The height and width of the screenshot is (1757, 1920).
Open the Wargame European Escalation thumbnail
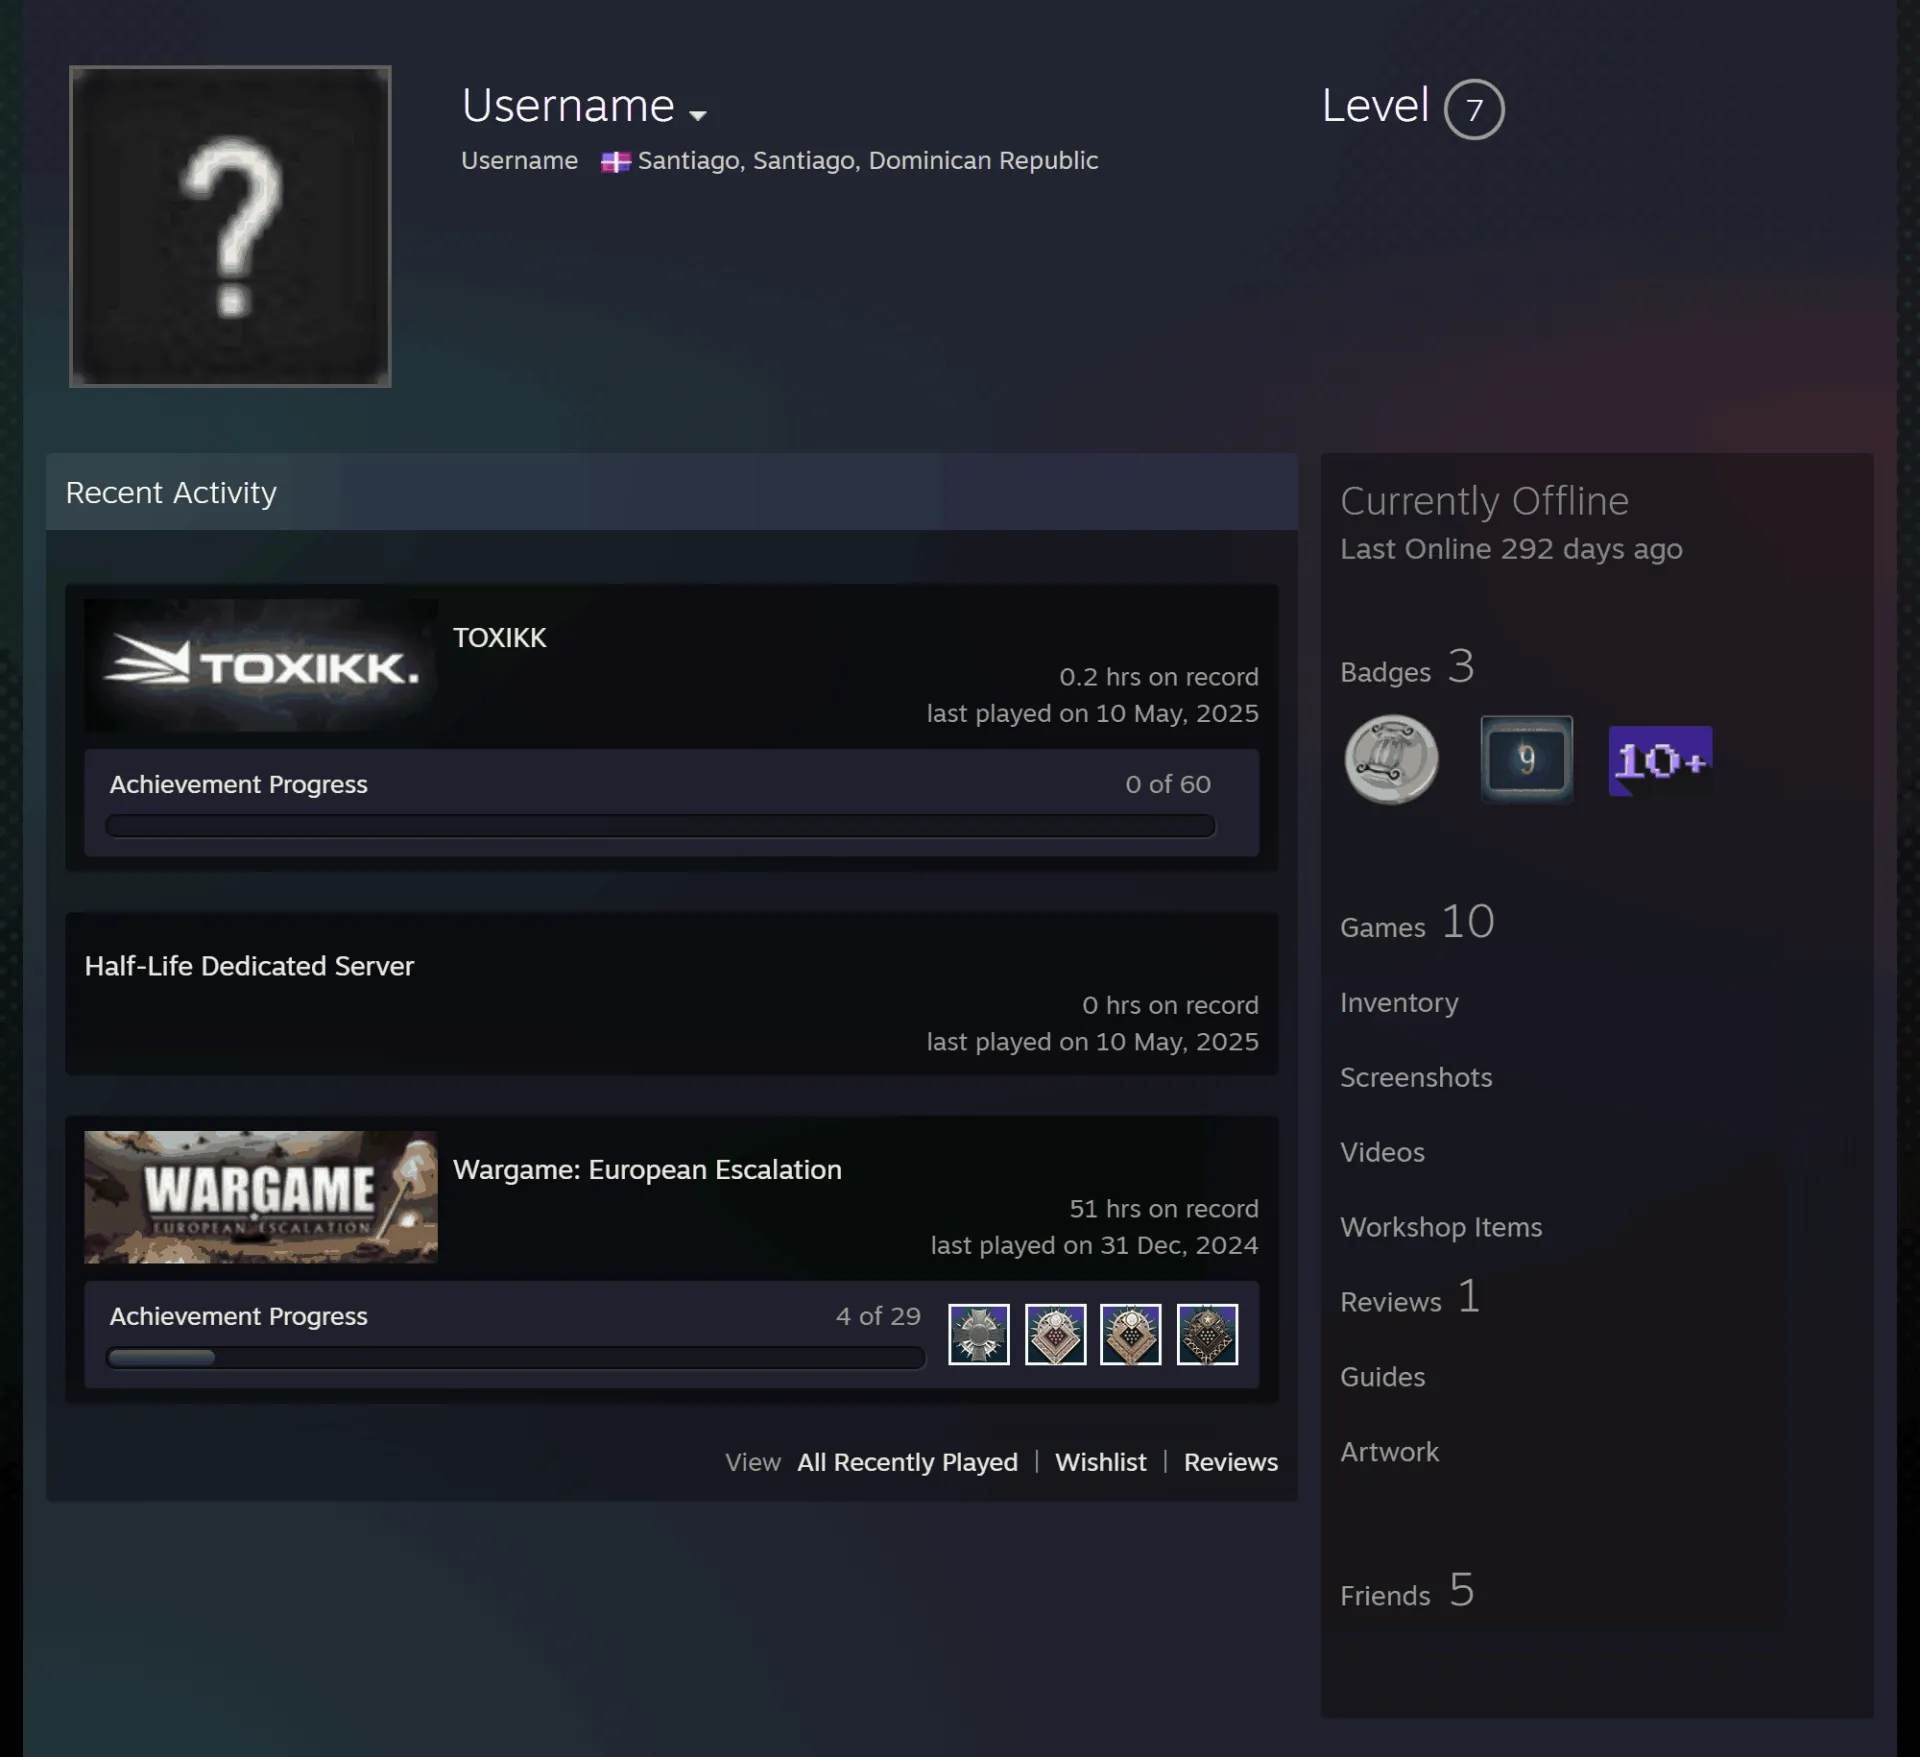click(x=261, y=1197)
